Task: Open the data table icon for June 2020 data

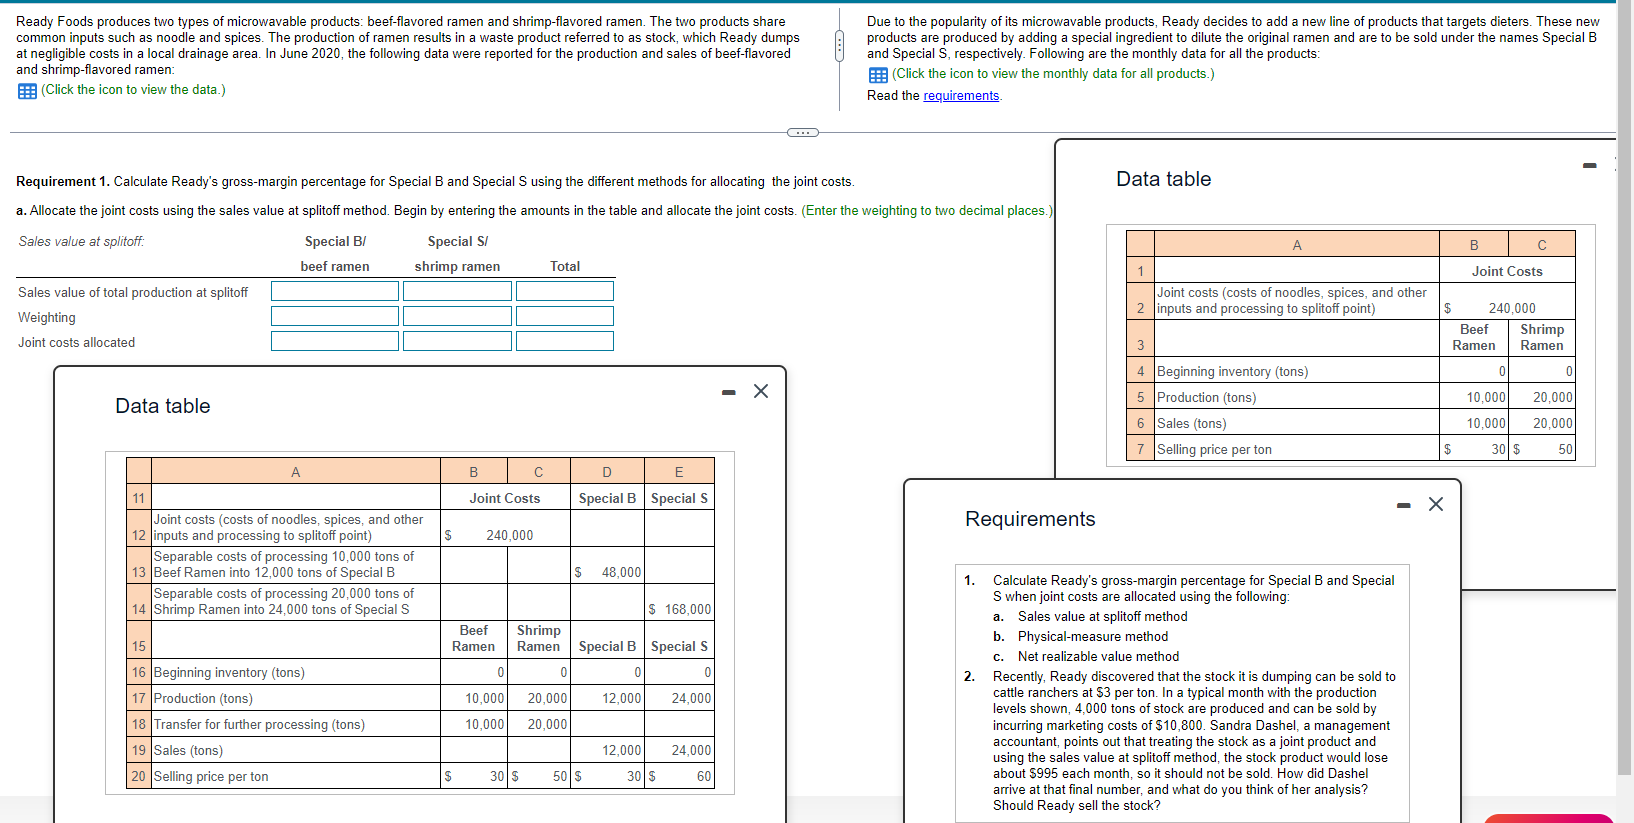Action: click(27, 91)
